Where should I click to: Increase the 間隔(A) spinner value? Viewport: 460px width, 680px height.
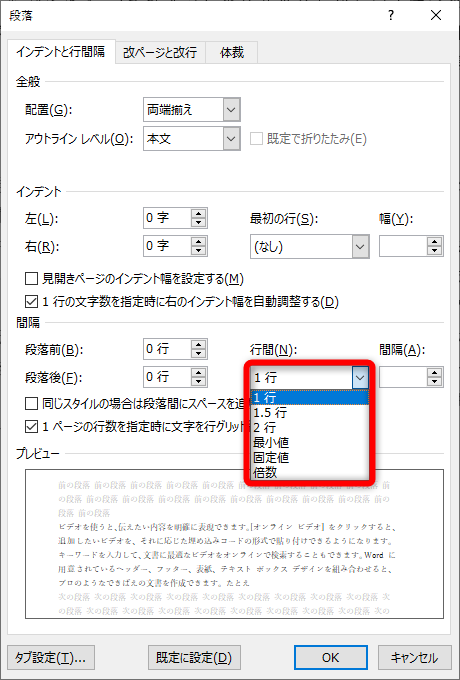pyautogui.click(x=434, y=373)
